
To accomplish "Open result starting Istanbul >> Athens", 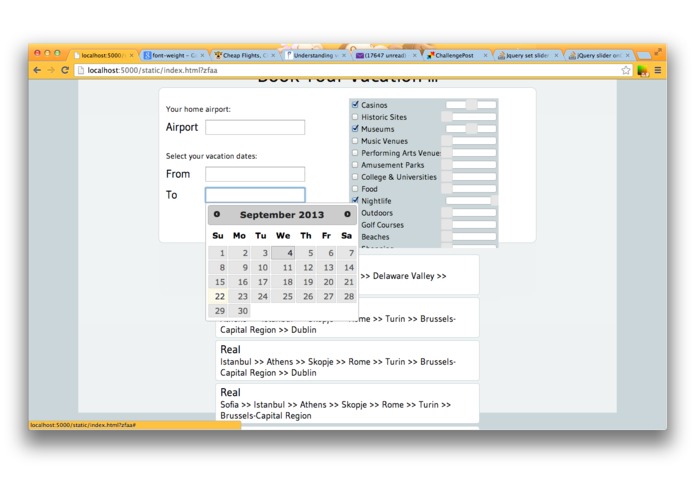I will pyautogui.click(x=347, y=360).
